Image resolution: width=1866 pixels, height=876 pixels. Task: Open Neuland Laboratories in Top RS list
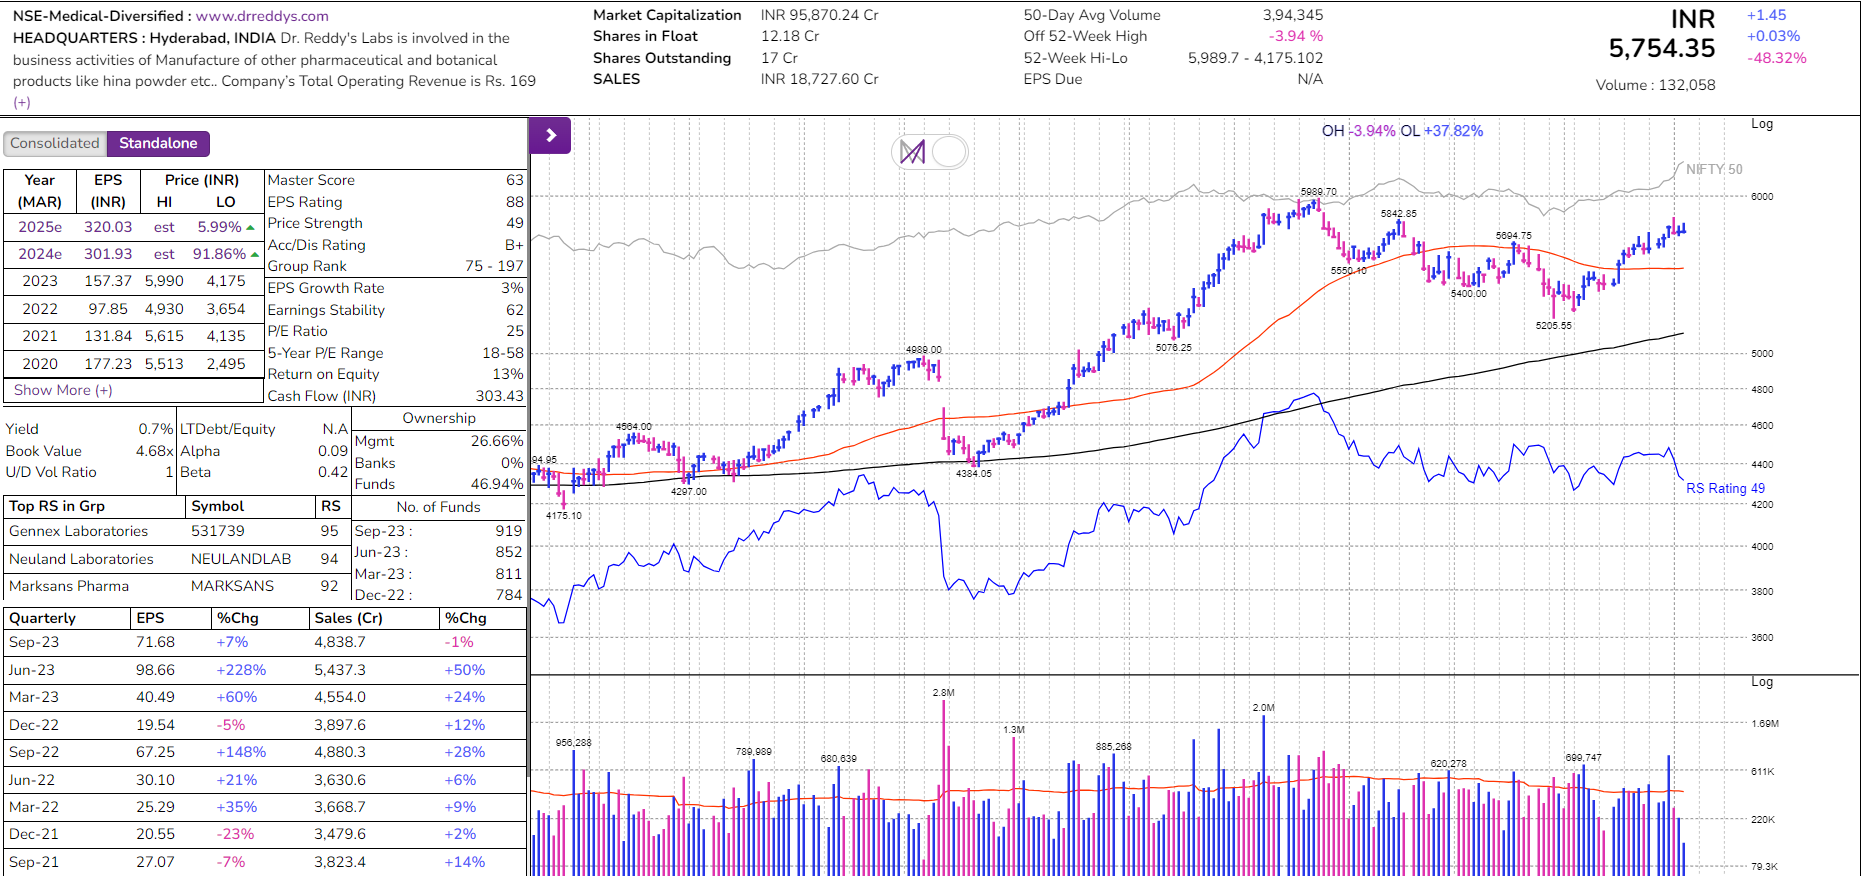(82, 559)
